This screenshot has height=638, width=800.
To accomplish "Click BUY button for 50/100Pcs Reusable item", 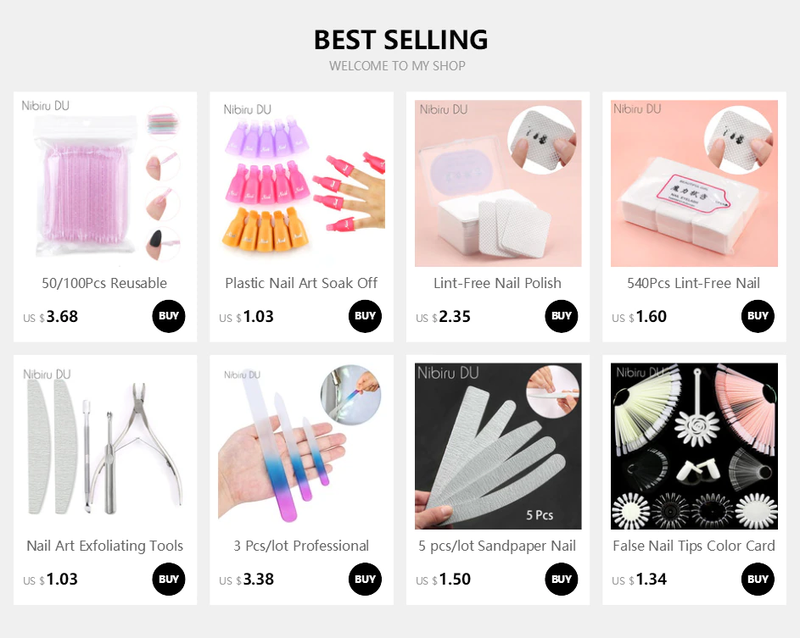I will click(168, 316).
